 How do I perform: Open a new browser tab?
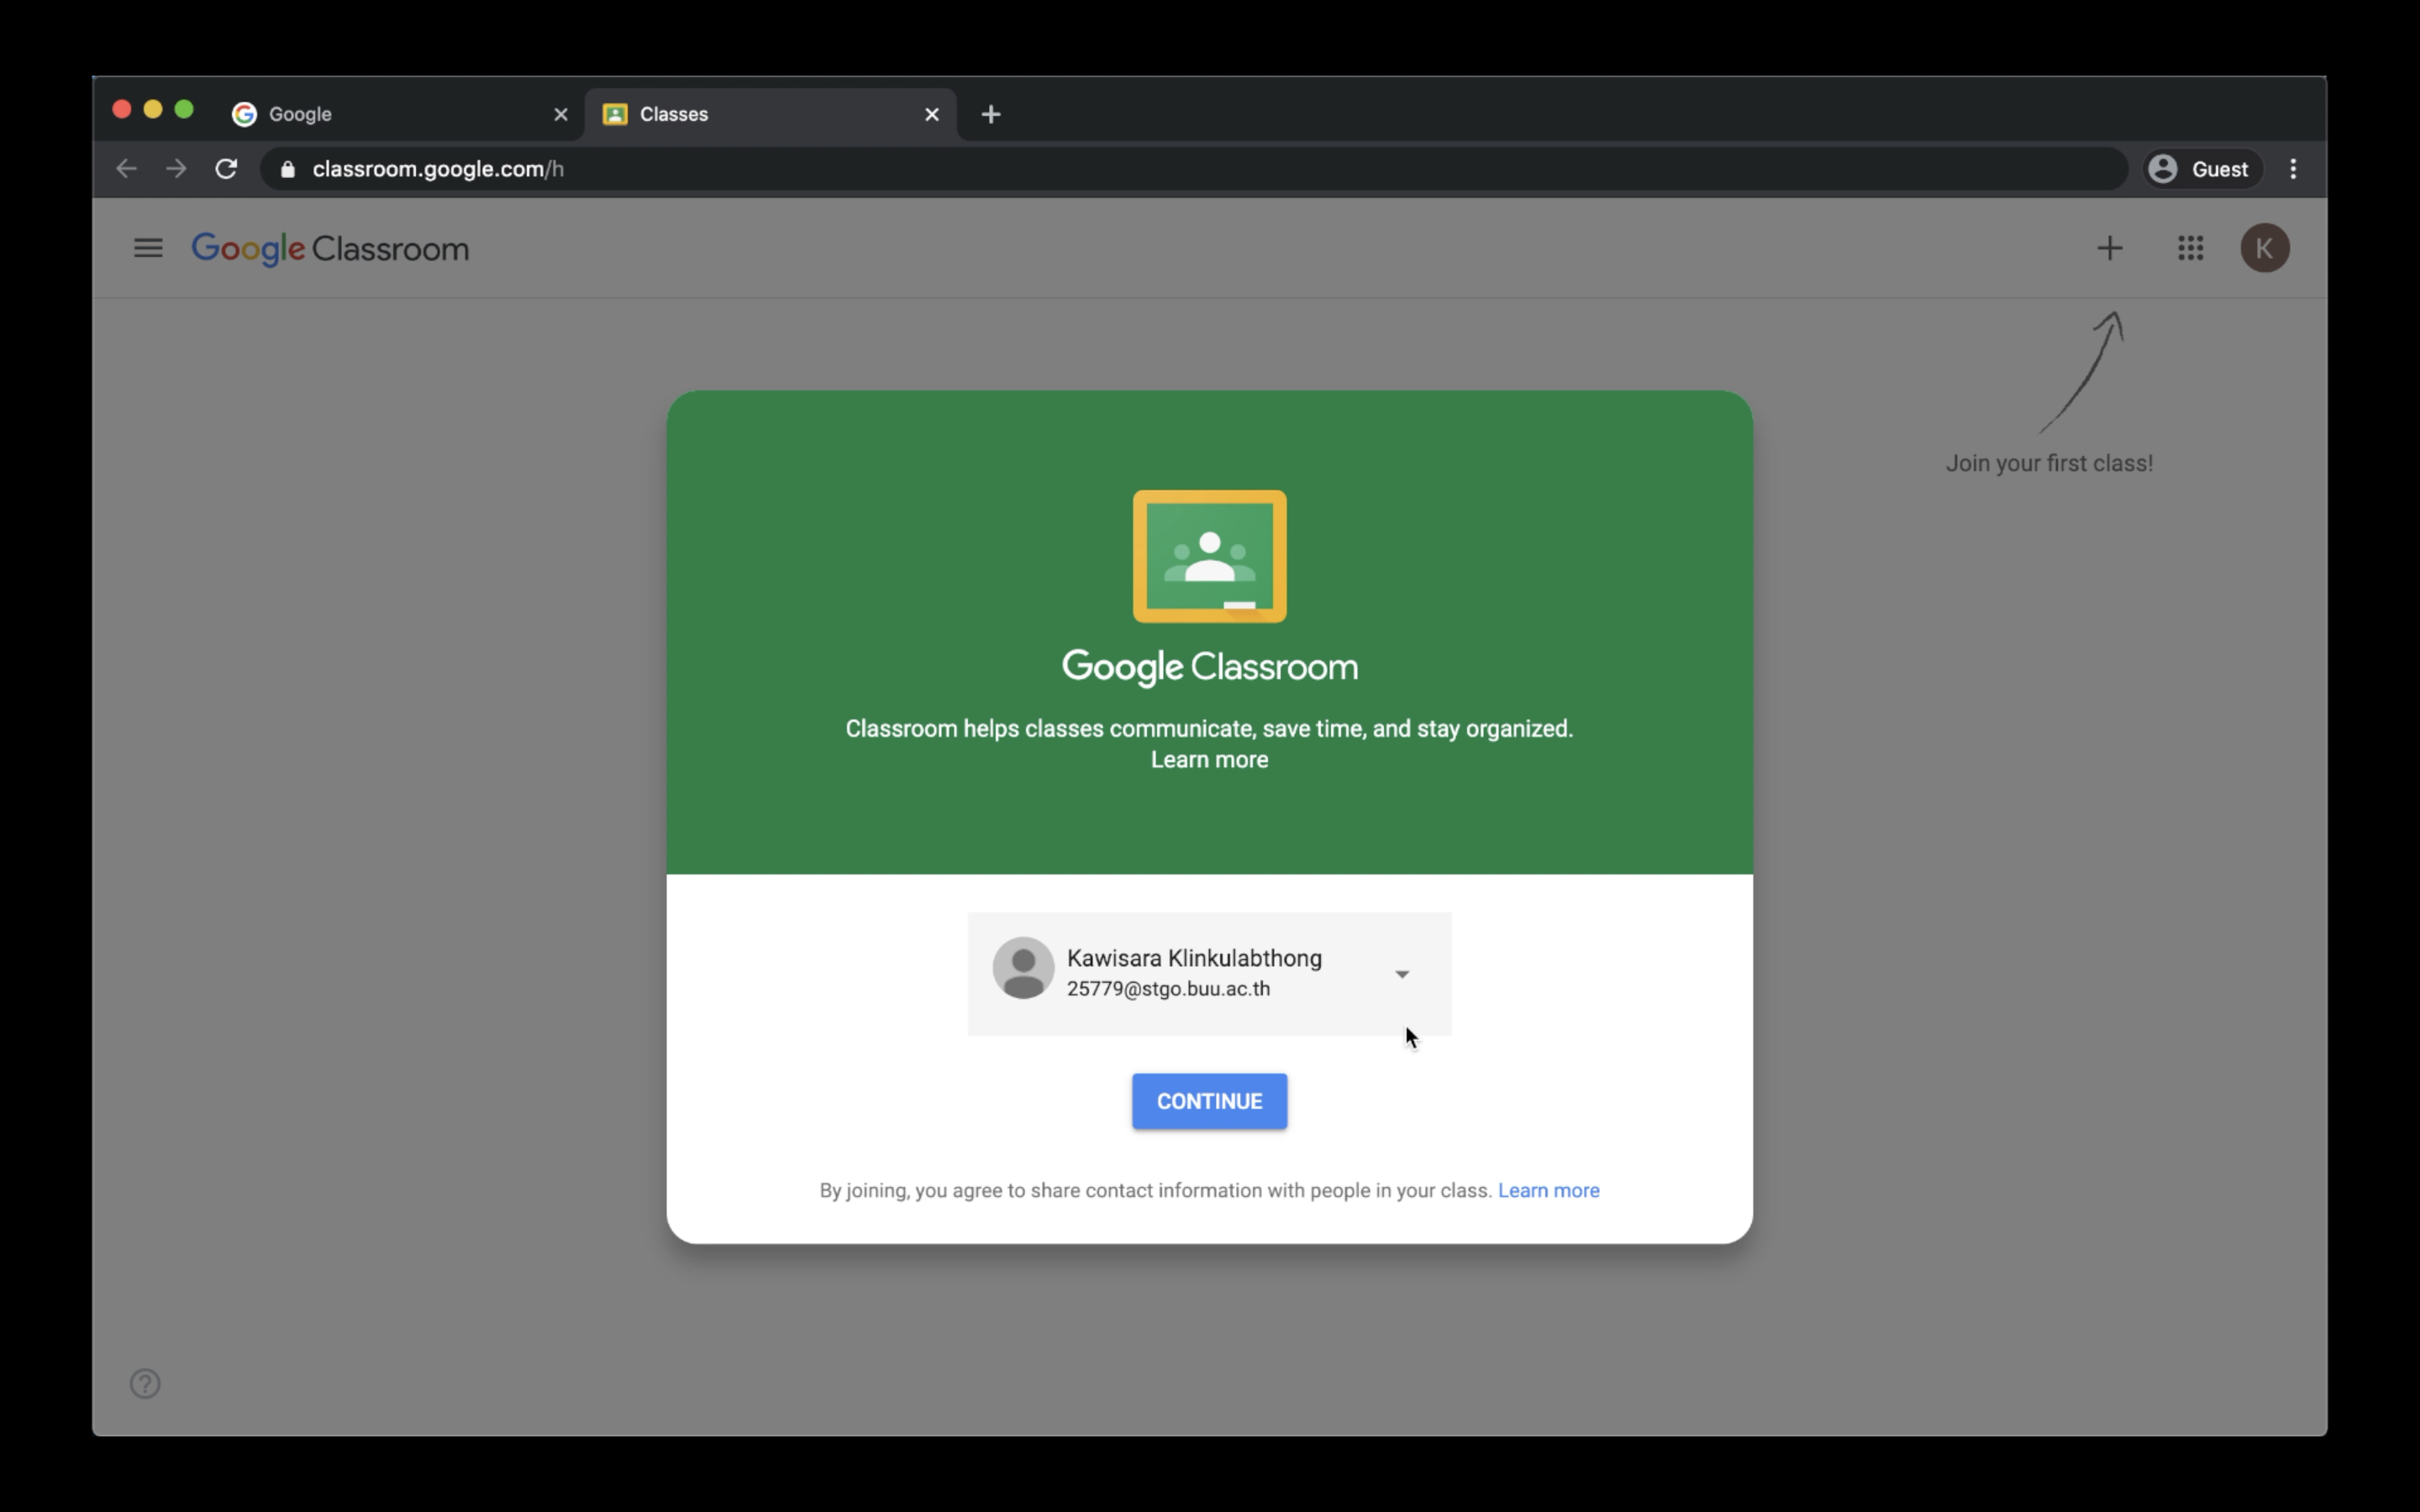click(x=991, y=114)
